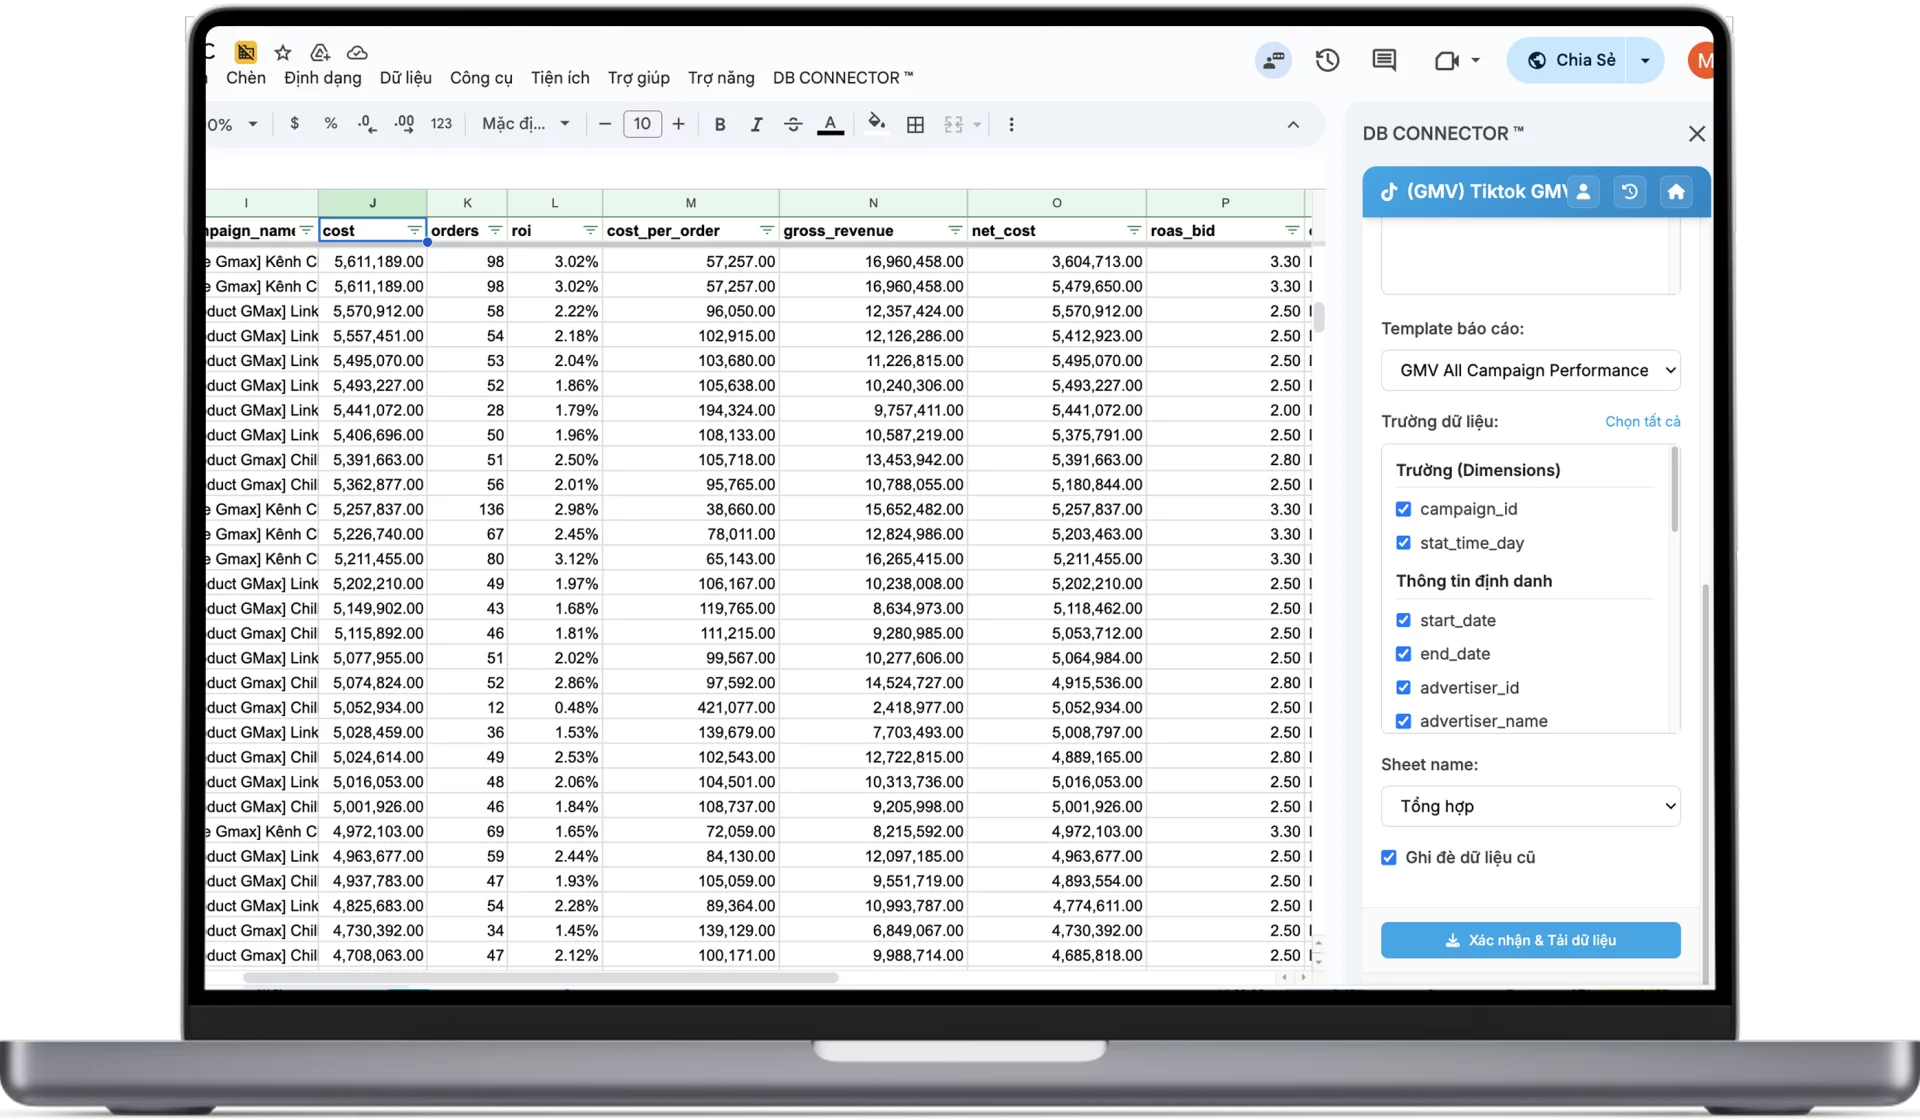
Task: Uncheck the advertiser_name checkbox
Action: point(1403,721)
